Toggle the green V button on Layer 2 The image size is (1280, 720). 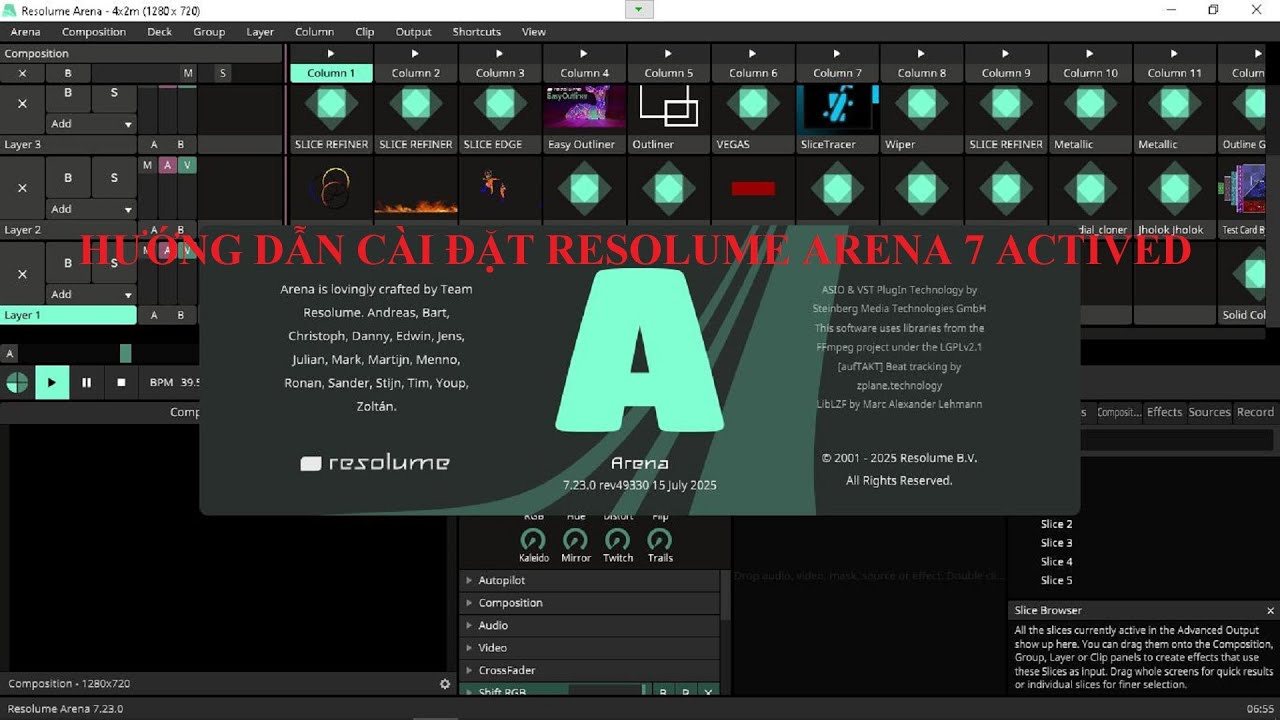187,165
